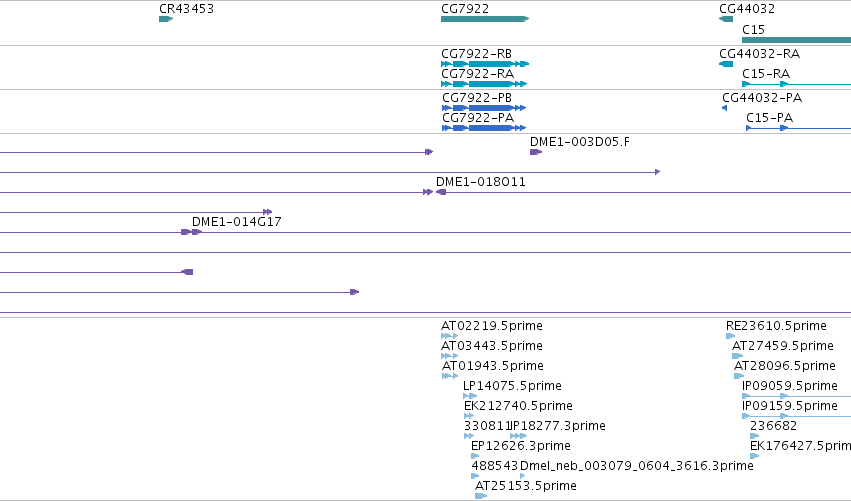Select the IP09059.5prime EST feature

(x=796, y=396)
